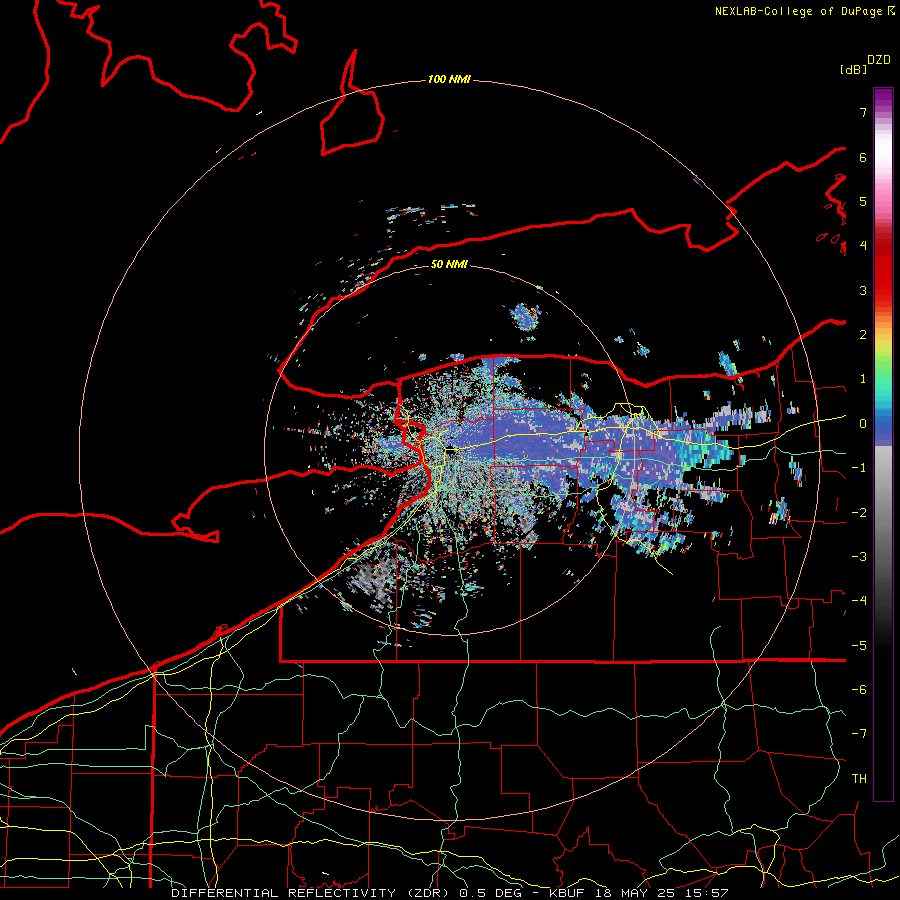Viewport: 900px width, 900px height.
Task: Click the KBUF station identifier in the caption
Action: tap(566, 893)
